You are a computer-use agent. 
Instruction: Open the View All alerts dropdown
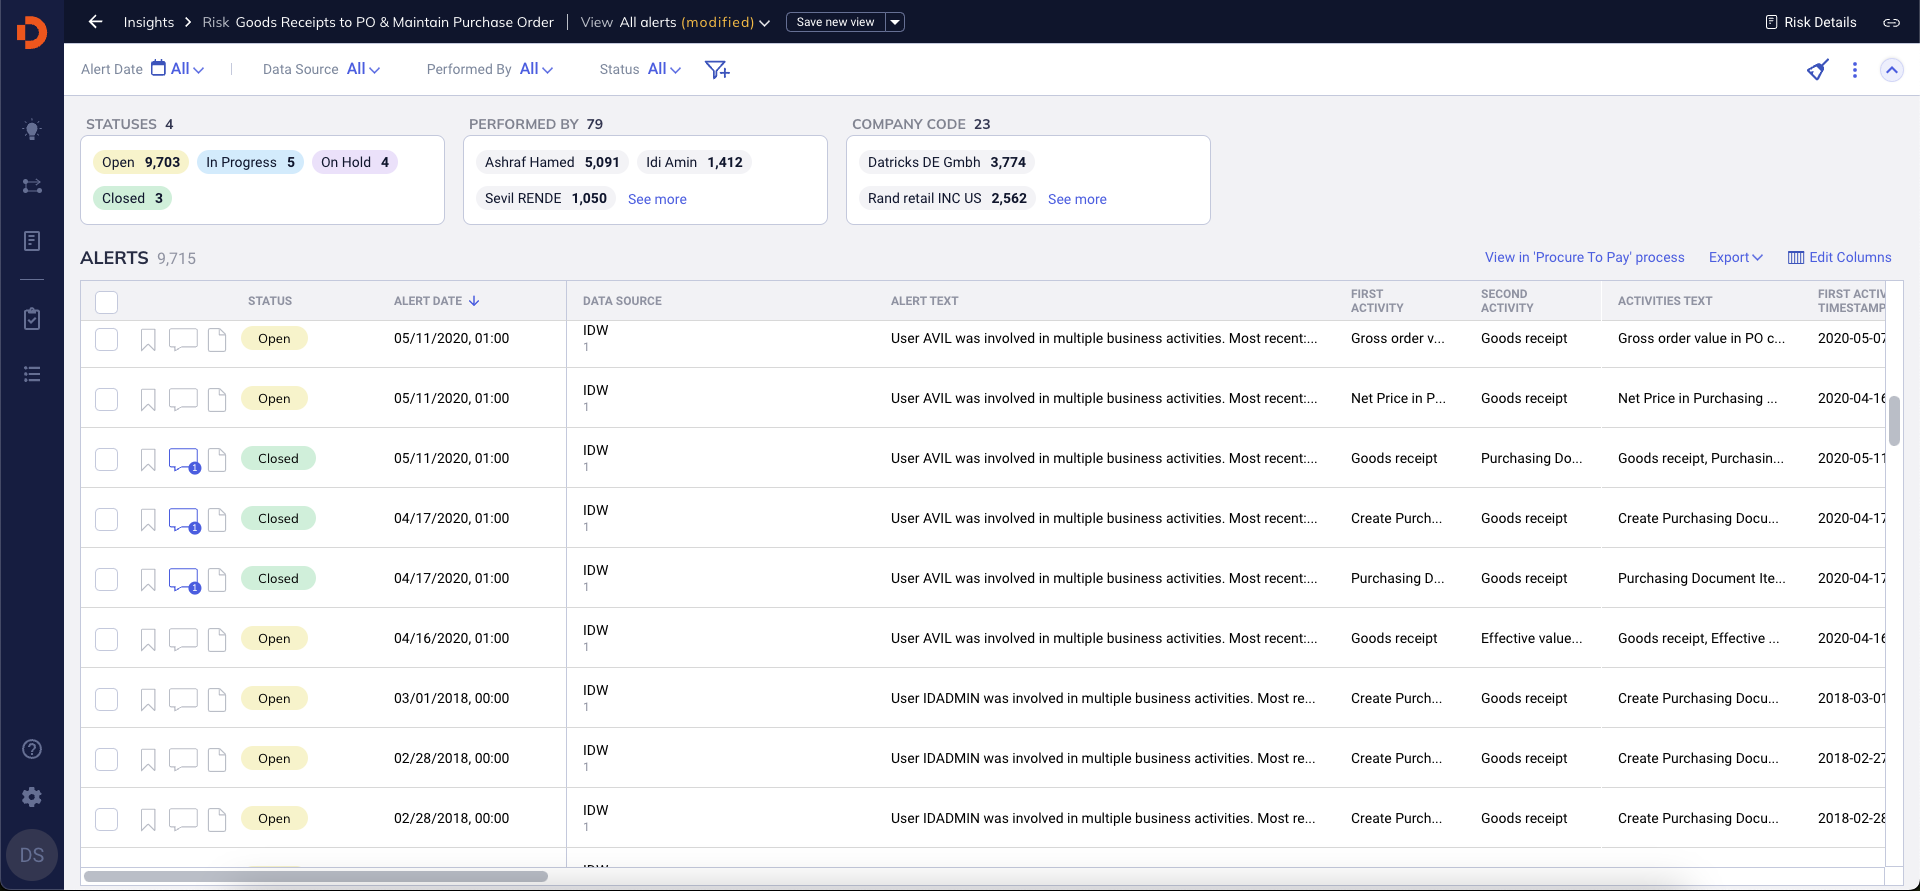pyautogui.click(x=694, y=22)
